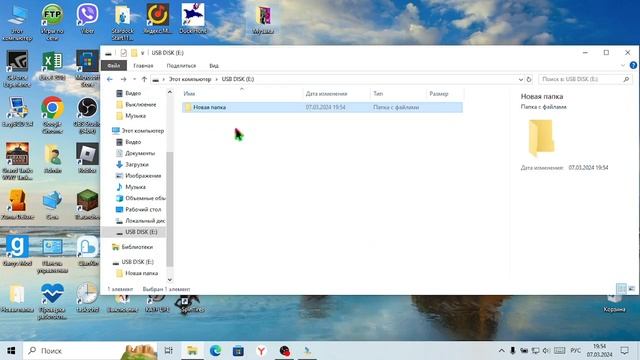Sort by Дата изменения column header
Image resolution: width=640 pixels, height=360 pixels.
(x=337, y=93)
